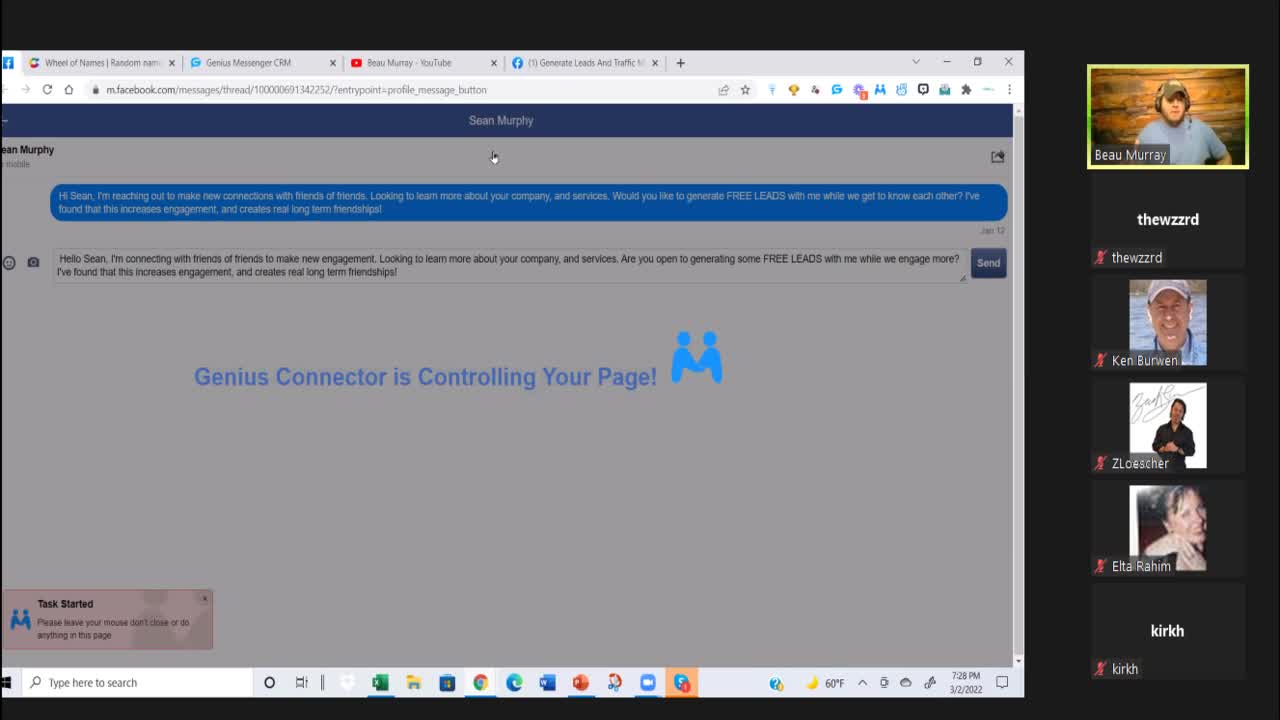1280x720 pixels.
Task: Open Microsoft Edge from the taskbar
Action: 514,683
